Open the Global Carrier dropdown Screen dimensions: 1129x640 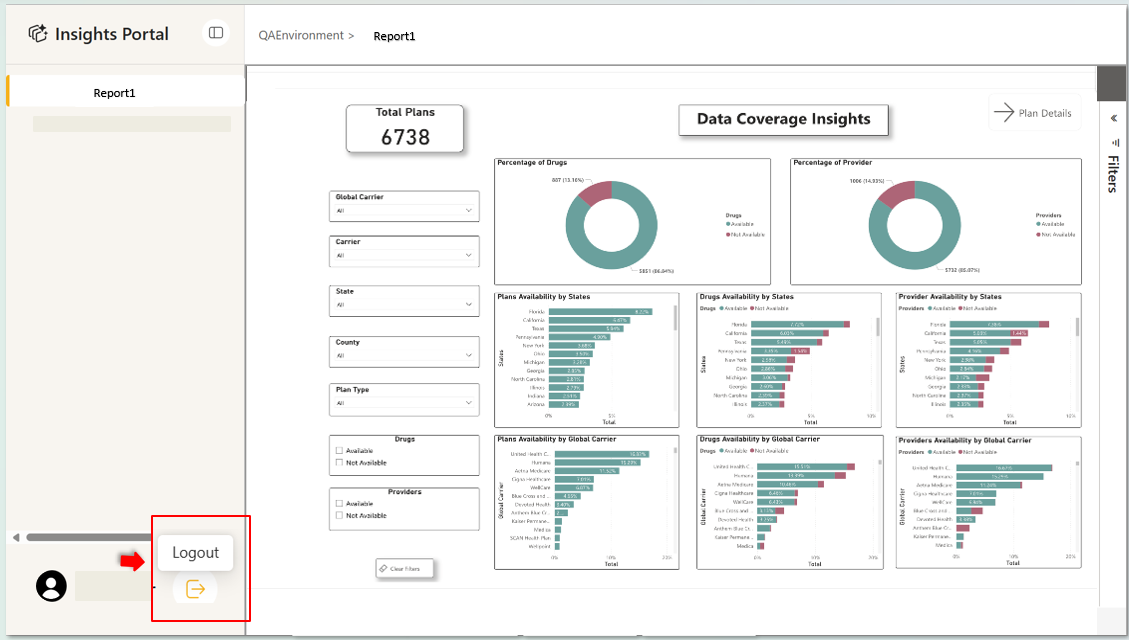404,211
